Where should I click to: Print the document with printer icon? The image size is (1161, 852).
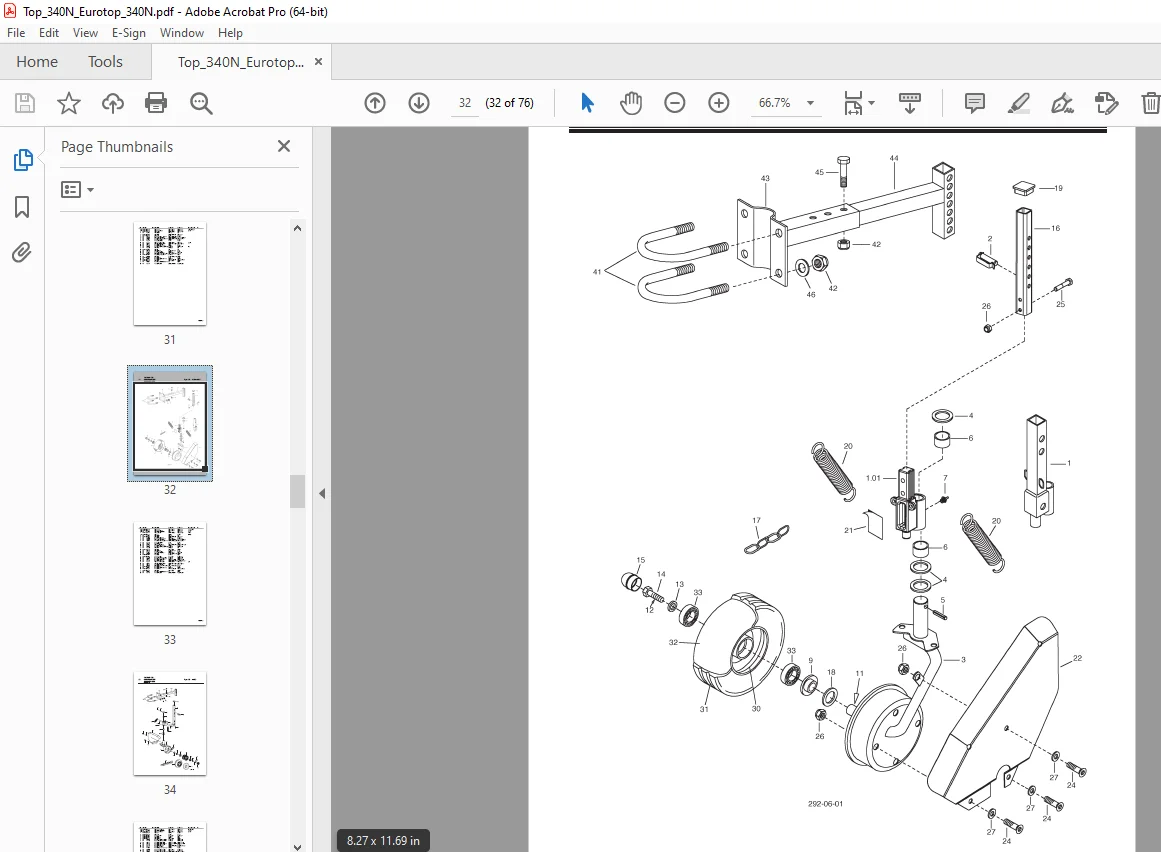(156, 103)
